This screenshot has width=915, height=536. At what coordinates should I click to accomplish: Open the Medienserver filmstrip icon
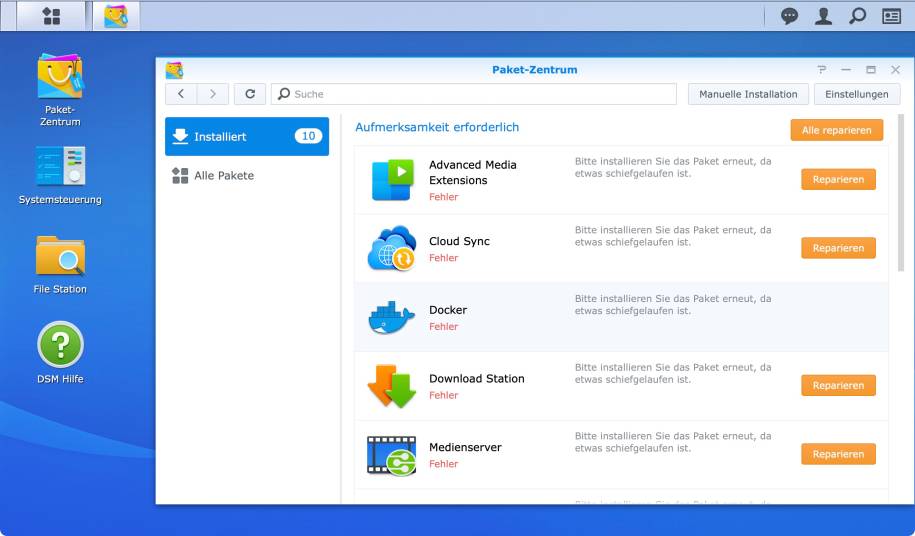coord(392,455)
